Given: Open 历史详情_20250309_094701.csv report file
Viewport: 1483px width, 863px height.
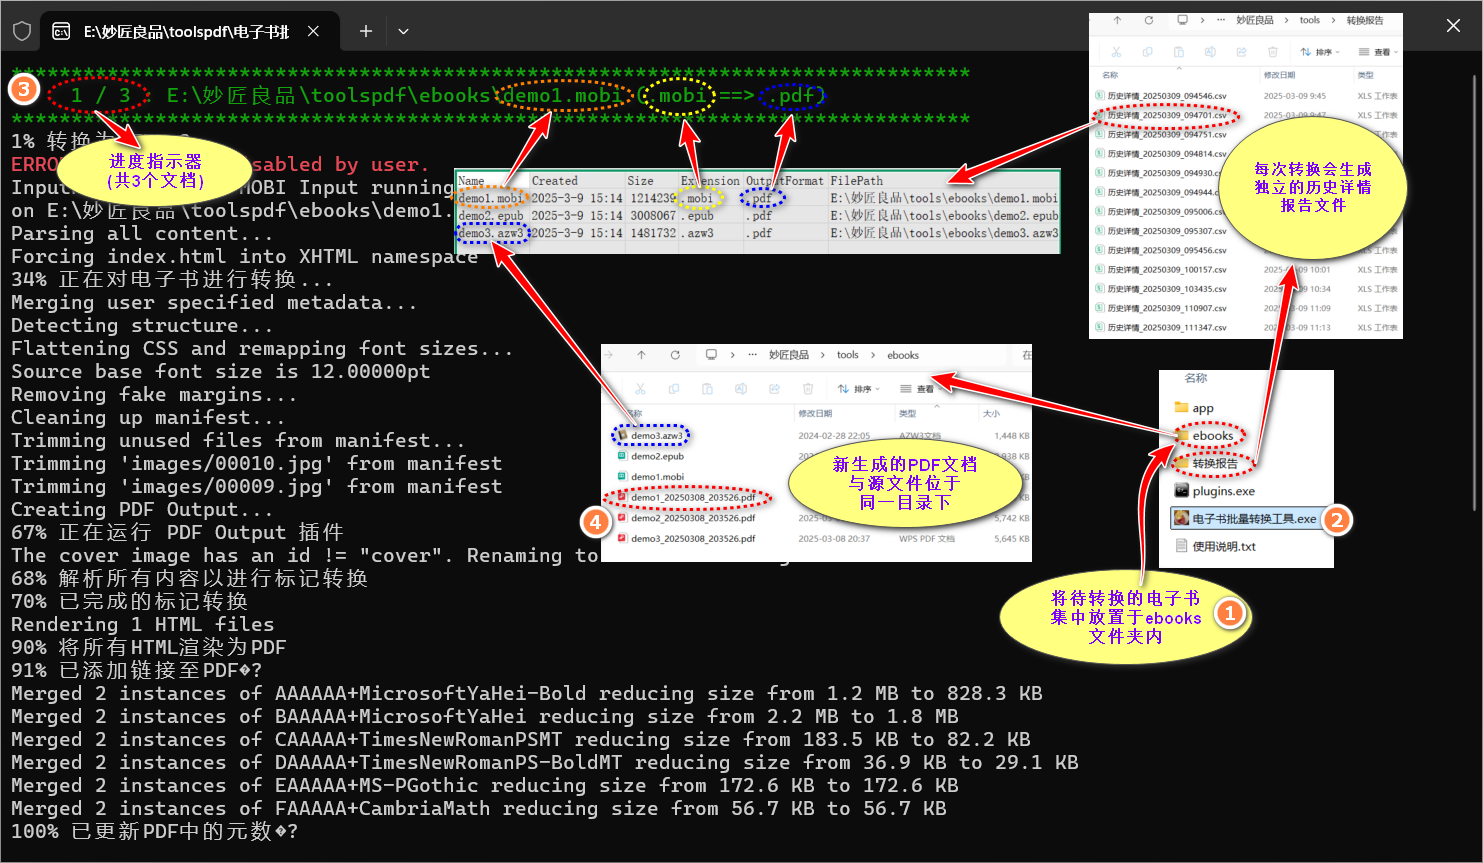Looking at the screenshot, I should tap(1167, 115).
